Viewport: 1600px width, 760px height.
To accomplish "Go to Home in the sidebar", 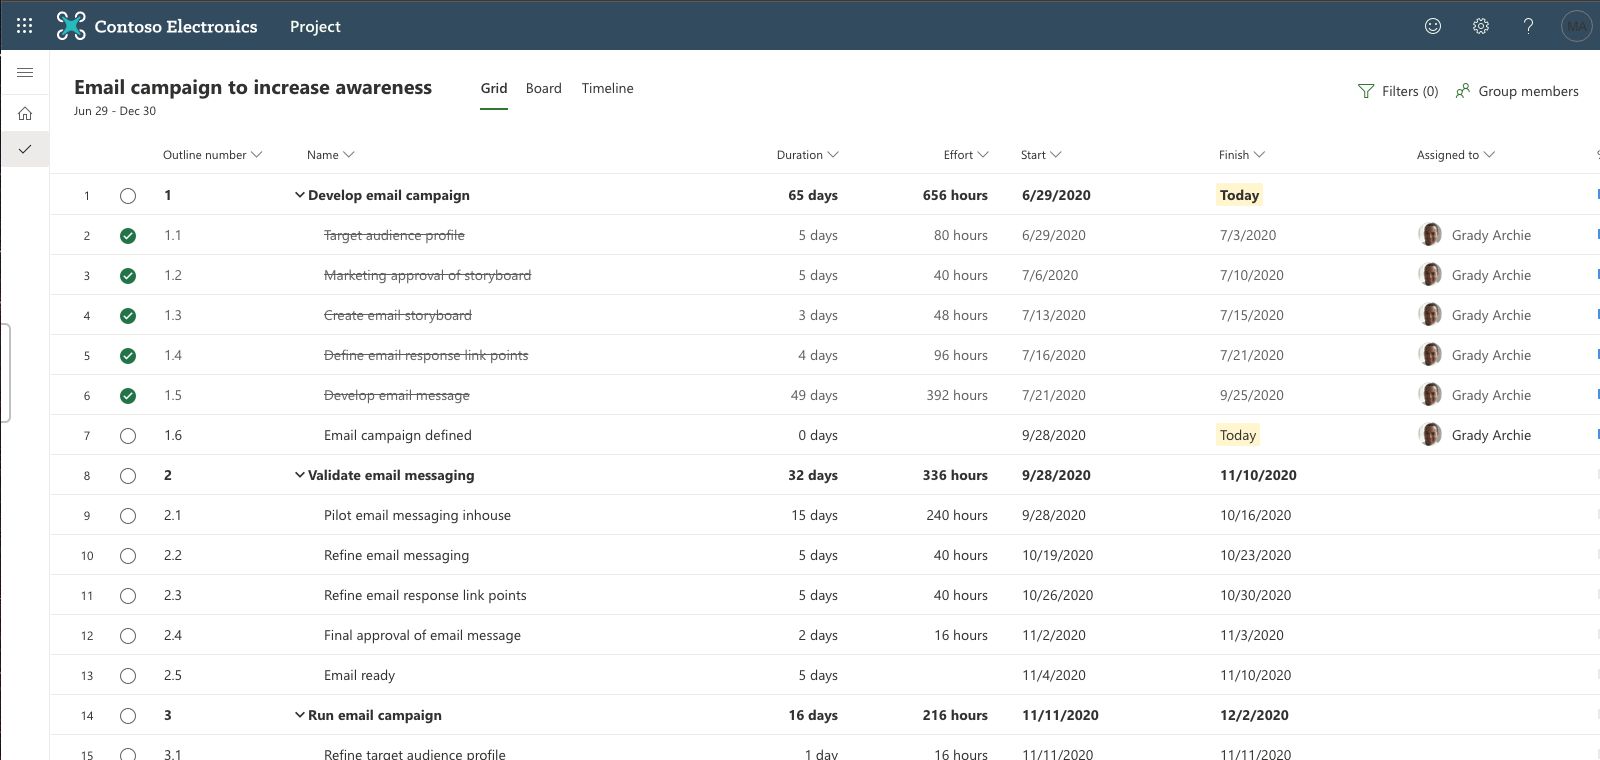I will 25,113.
